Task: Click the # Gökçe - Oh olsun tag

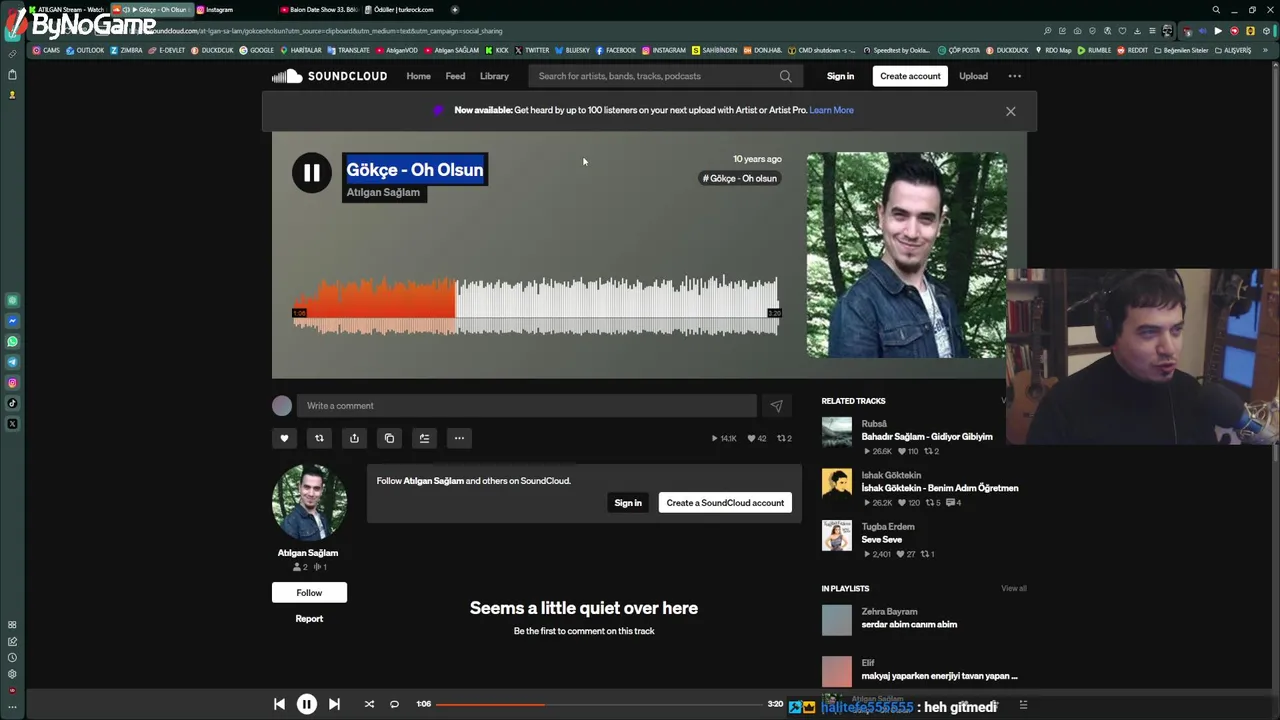Action: pos(739,178)
